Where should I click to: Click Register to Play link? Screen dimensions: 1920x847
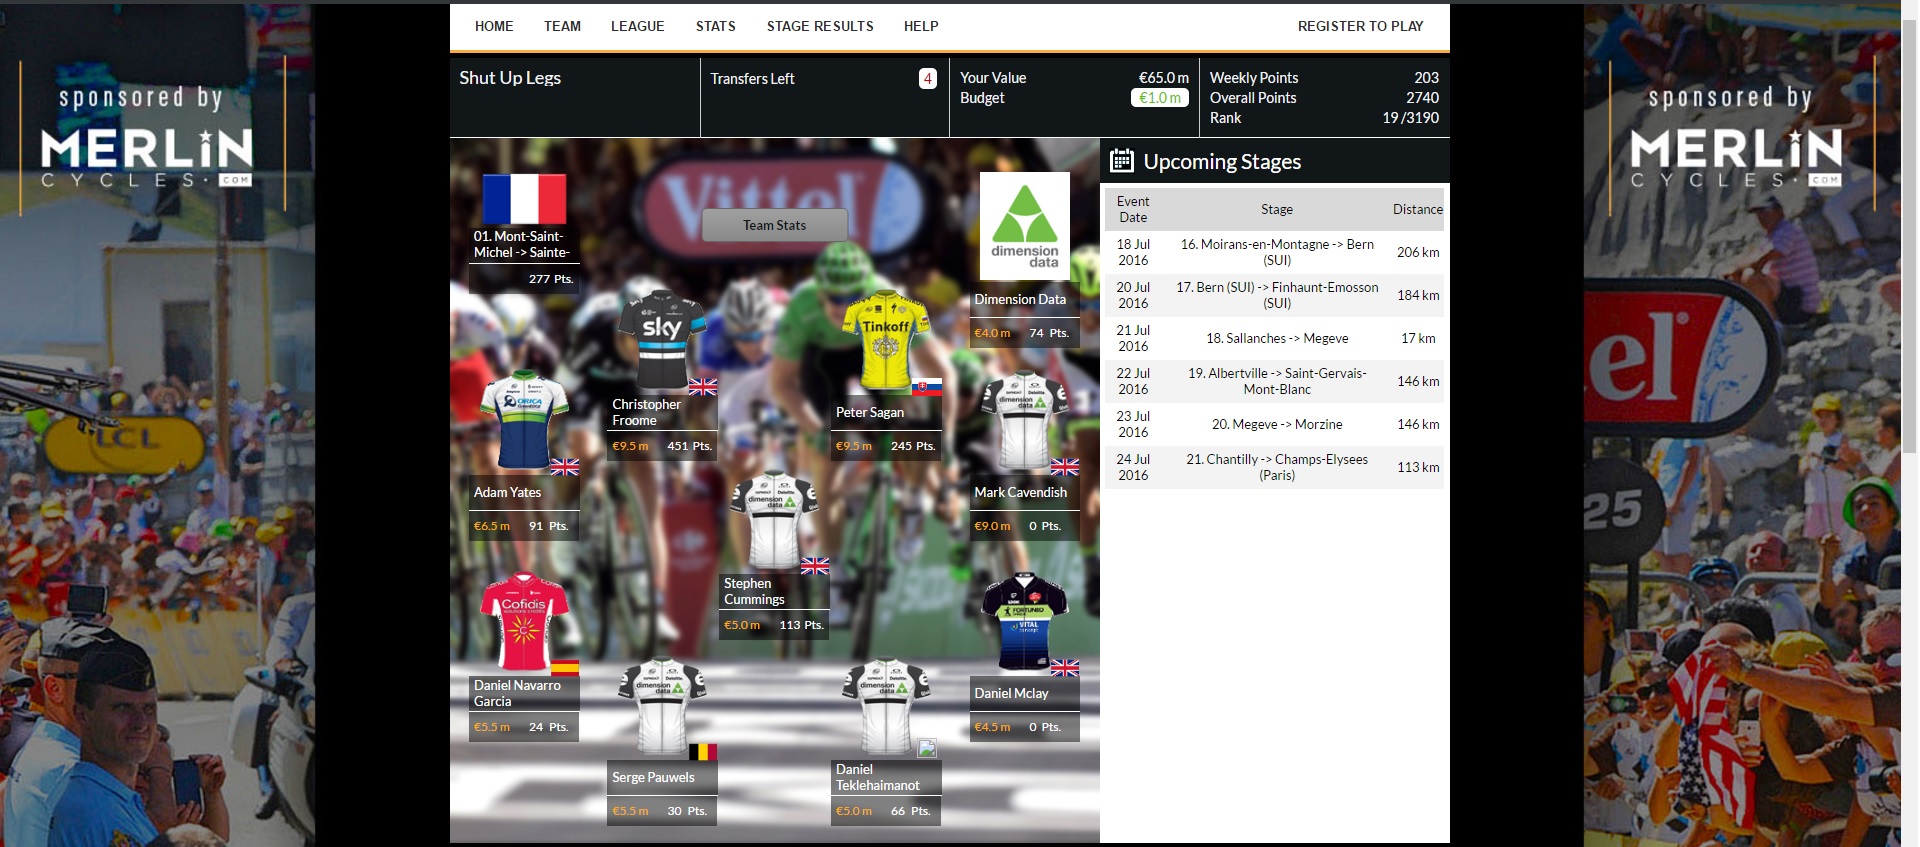(x=1360, y=26)
